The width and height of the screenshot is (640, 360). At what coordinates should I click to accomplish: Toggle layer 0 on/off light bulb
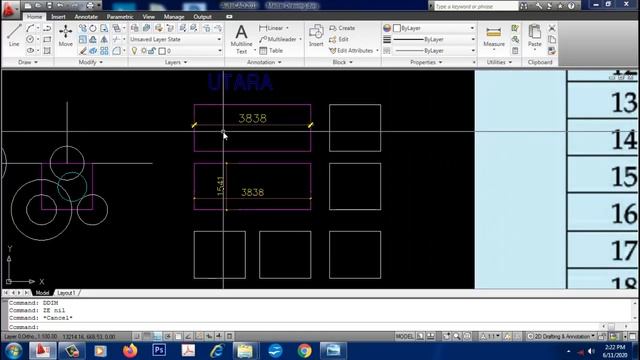pos(134,51)
